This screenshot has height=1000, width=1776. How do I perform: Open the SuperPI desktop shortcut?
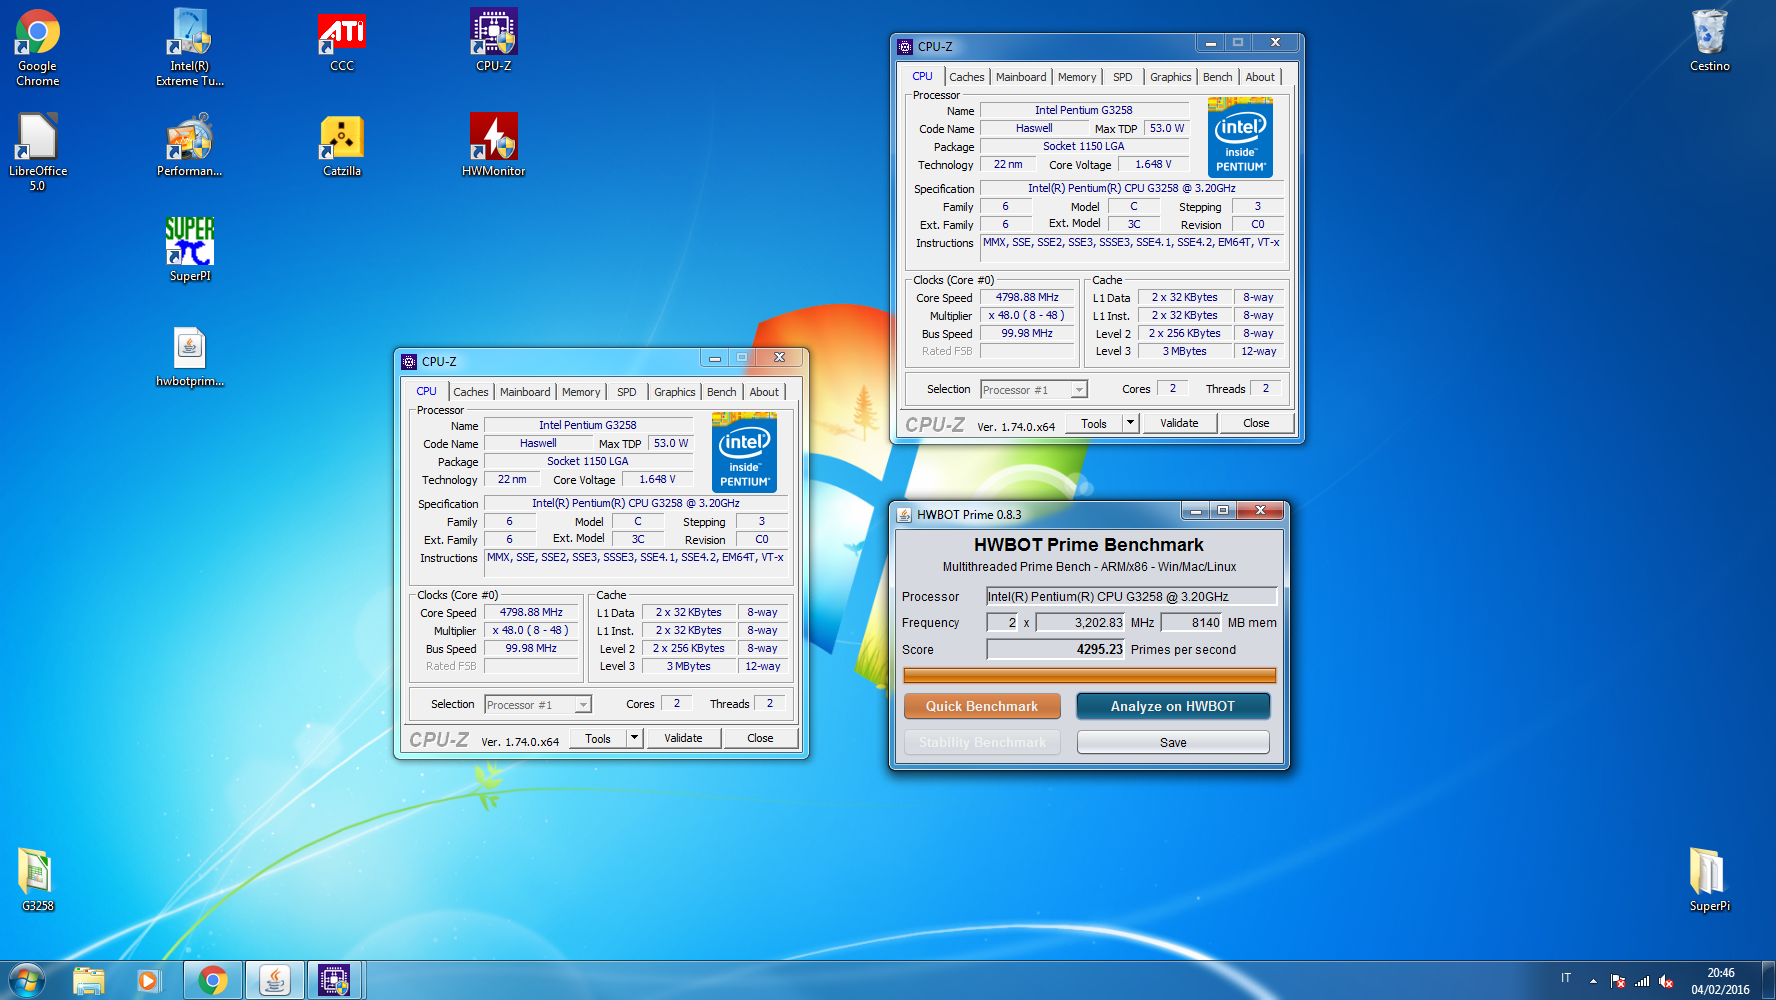pos(189,250)
